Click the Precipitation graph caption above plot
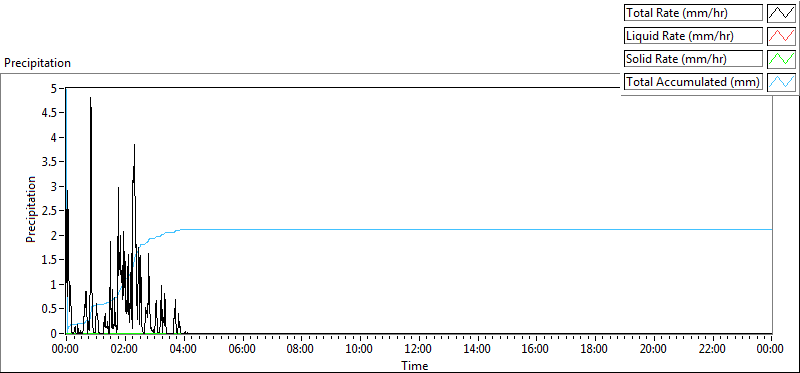800x373 pixels. pyautogui.click(x=37, y=63)
